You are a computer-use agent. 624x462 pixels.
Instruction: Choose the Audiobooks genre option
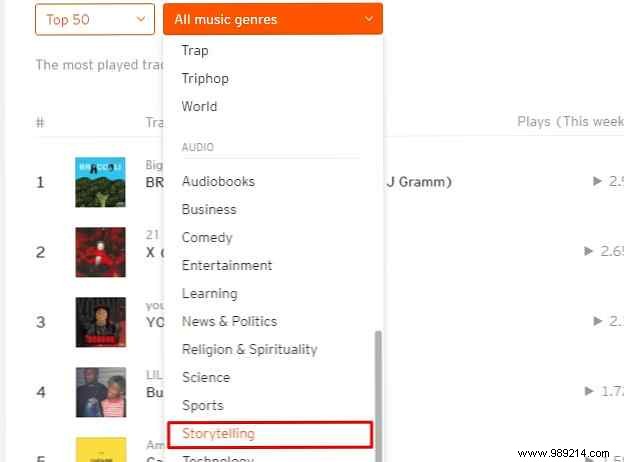[x=218, y=181]
